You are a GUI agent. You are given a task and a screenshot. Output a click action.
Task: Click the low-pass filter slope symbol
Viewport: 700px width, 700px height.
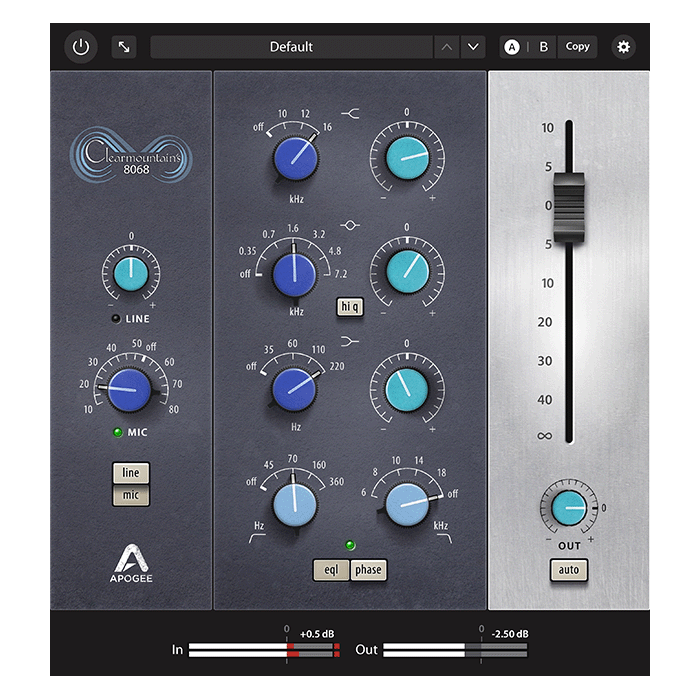point(444,539)
